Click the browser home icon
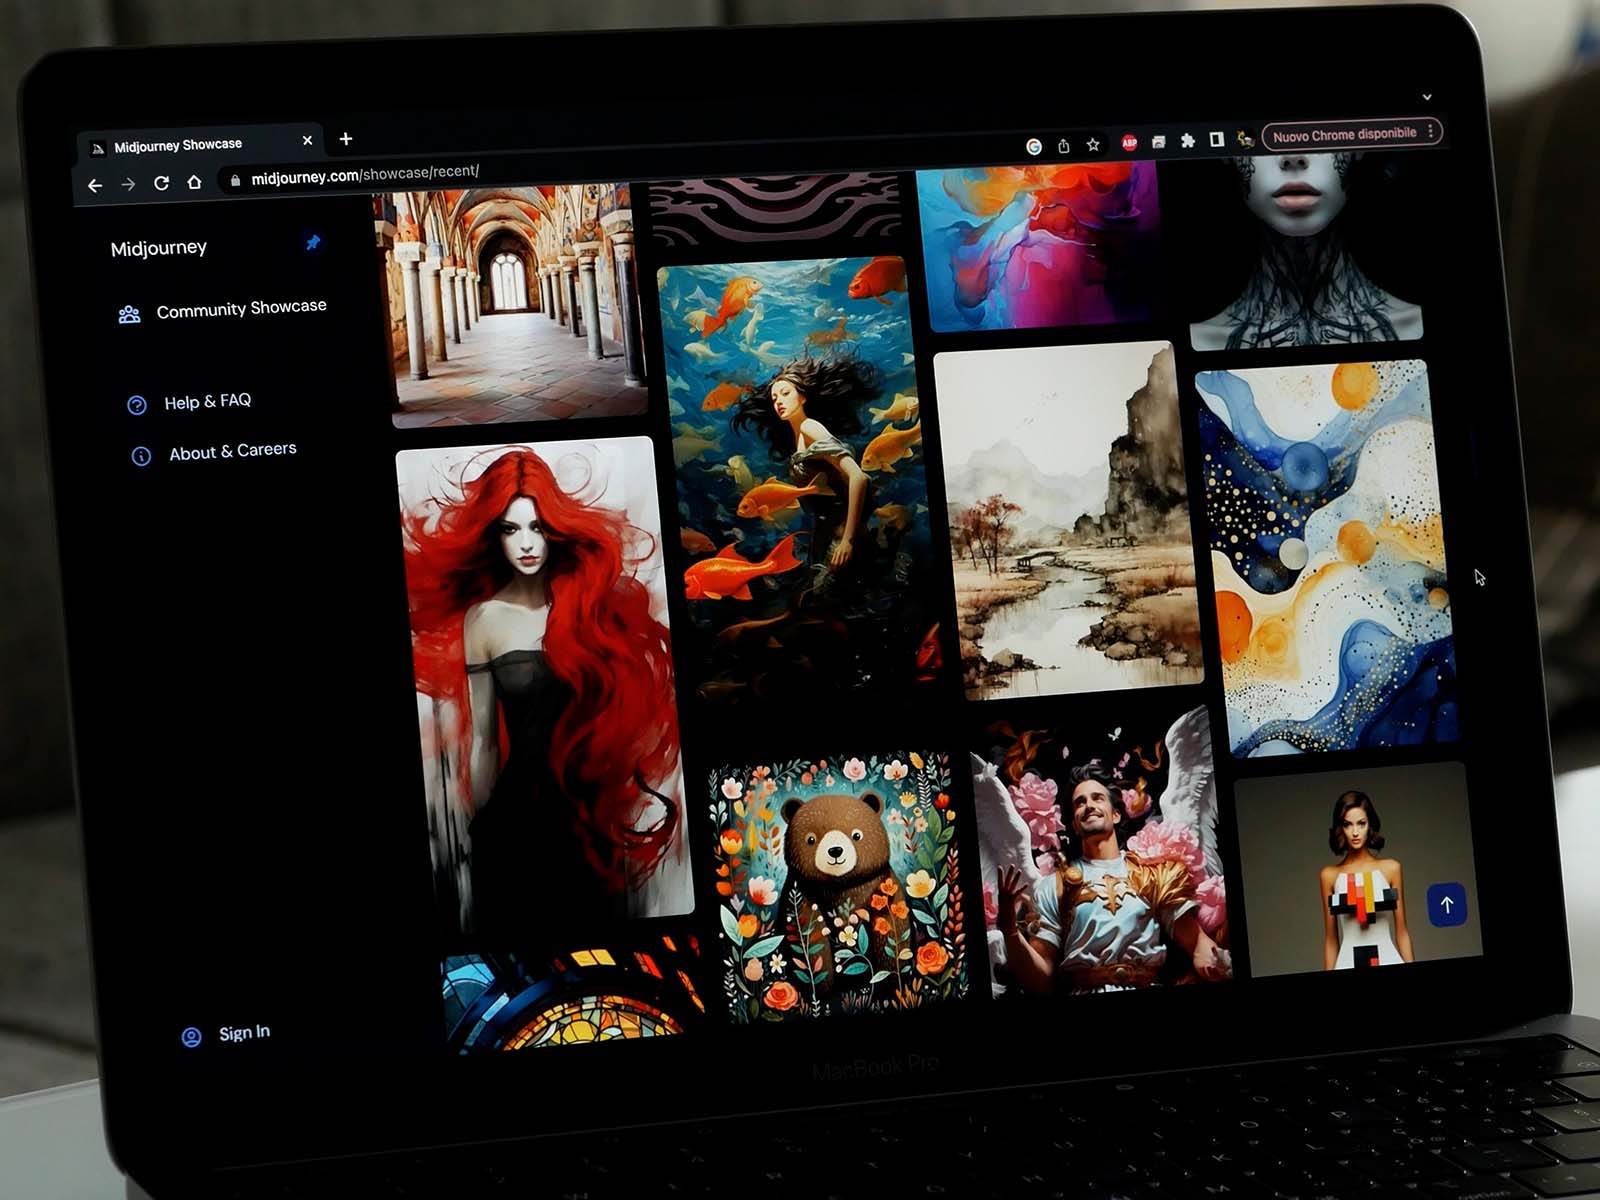The image size is (1600, 1200). (195, 182)
